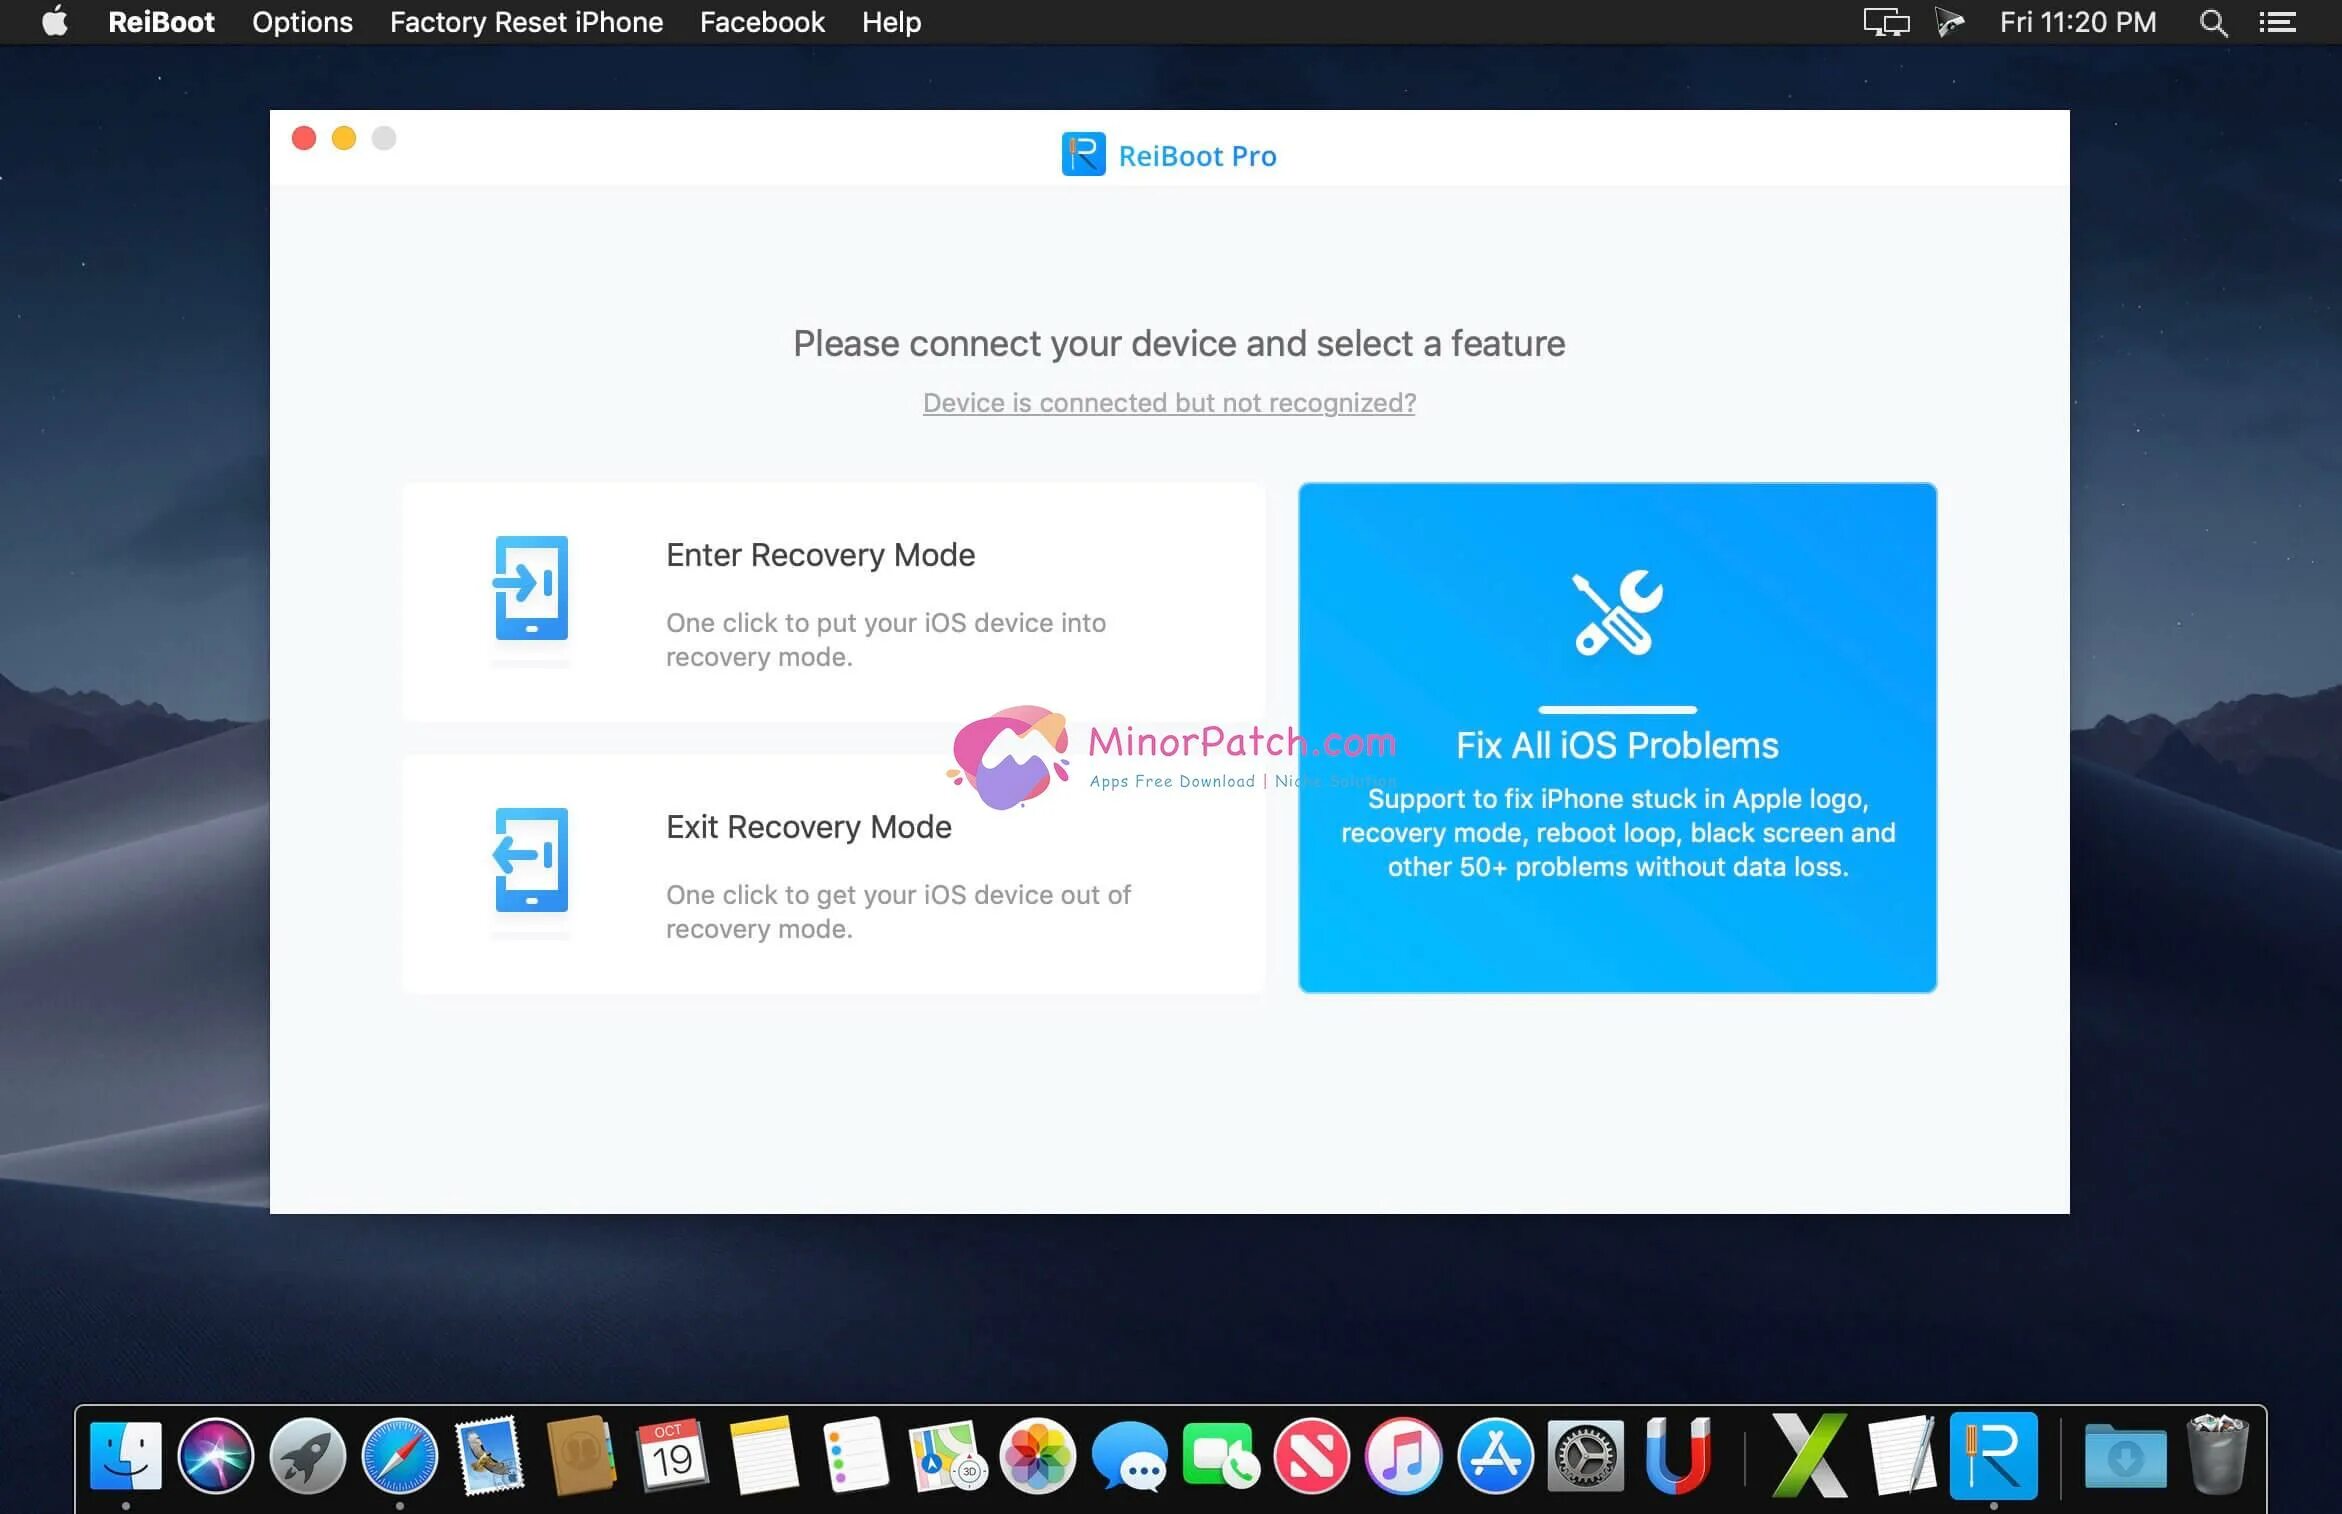Open the Photos app in Dock

click(1037, 1456)
